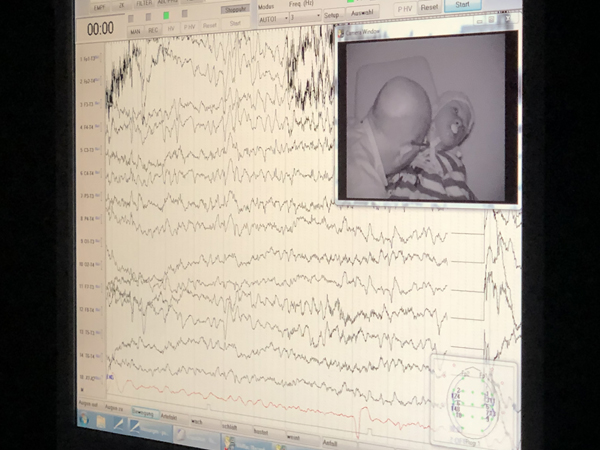Image resolution: width=600 pixels, height=450 pixels.
Task: Click the REC button
Action: pyautogui.click(x=153, y=31)
